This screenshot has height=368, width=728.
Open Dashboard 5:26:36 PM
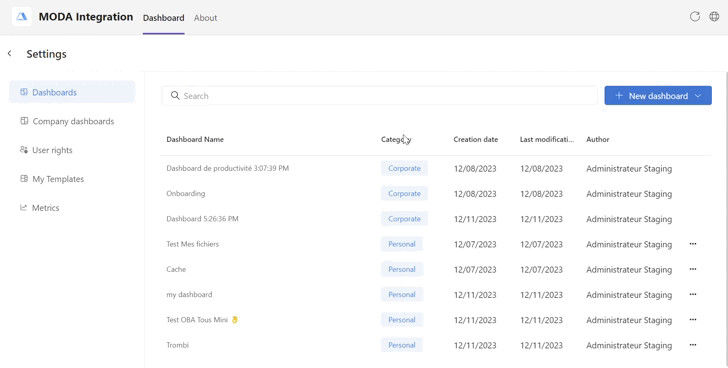(x=202, y=219)
